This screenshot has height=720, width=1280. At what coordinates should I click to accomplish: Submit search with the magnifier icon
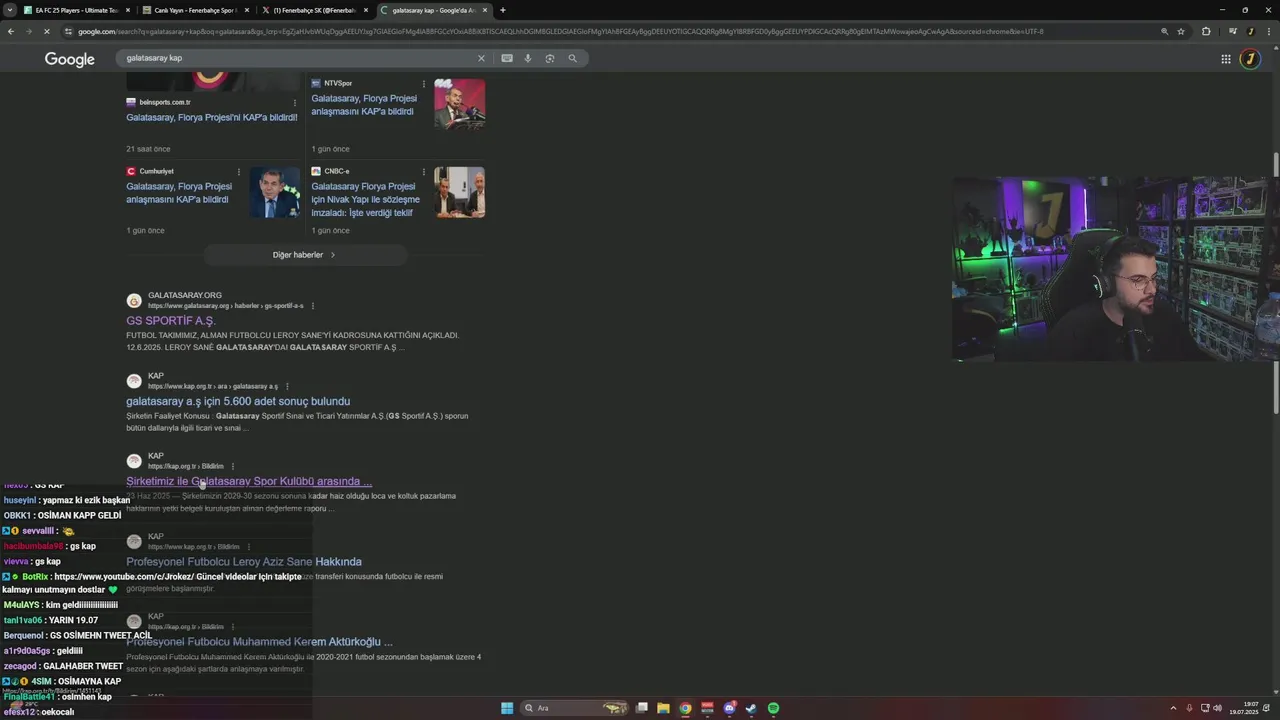tap(573, 58)
